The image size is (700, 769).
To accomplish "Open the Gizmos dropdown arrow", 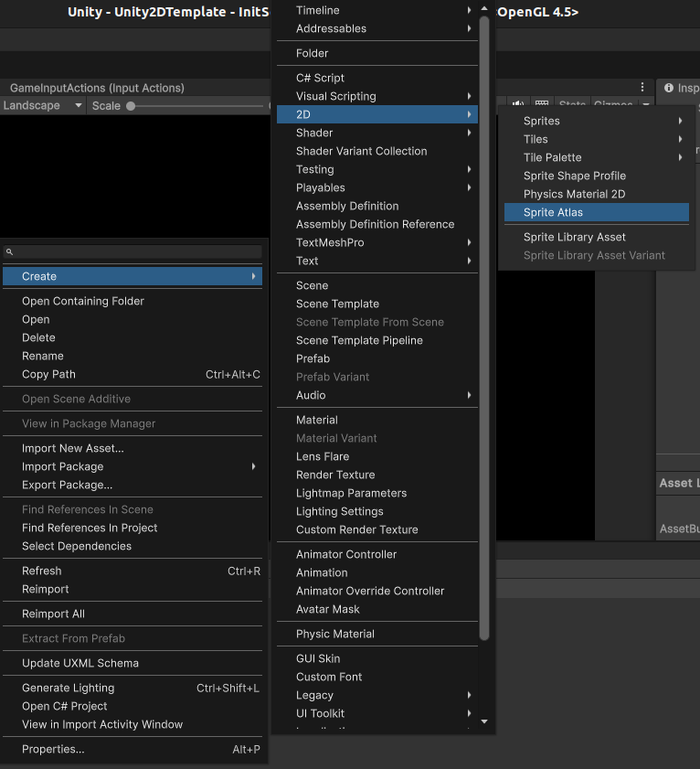I will pos(646,104).
